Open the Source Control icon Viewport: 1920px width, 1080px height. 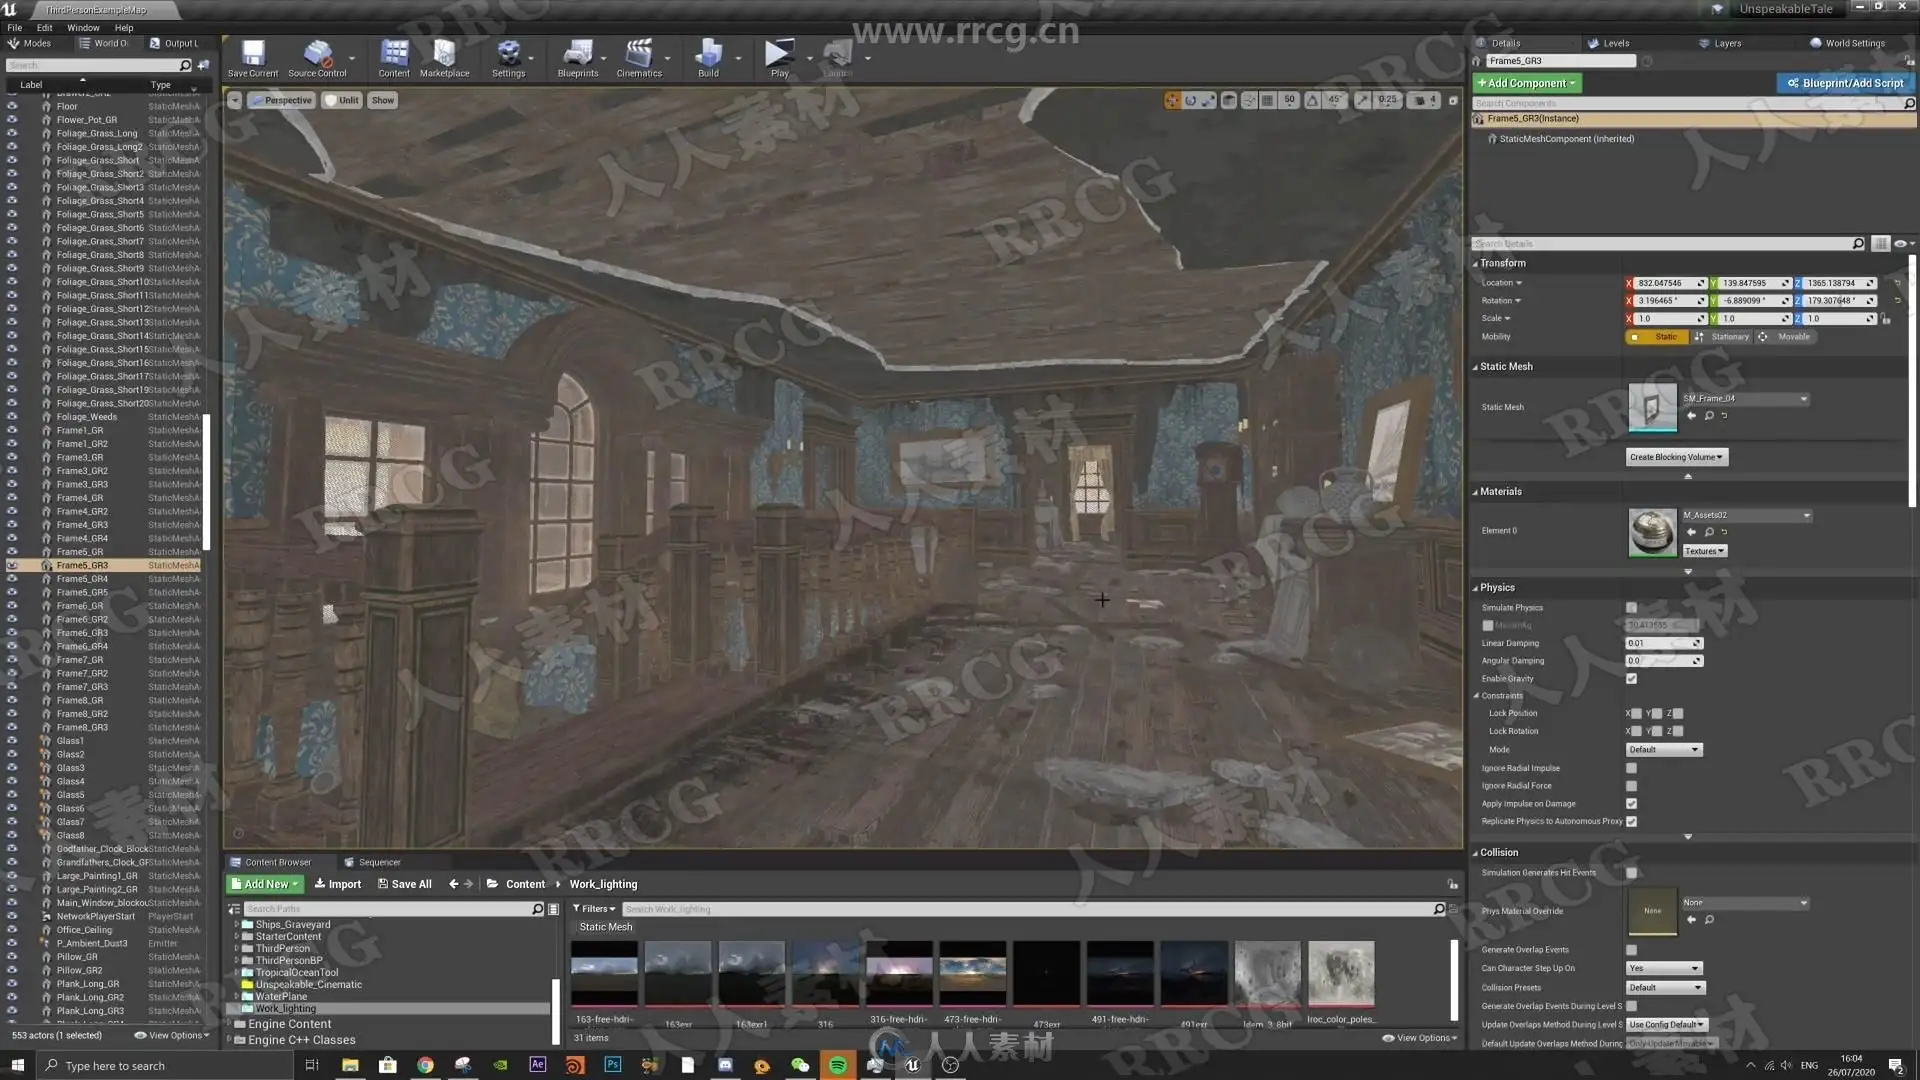click(317, 58)
